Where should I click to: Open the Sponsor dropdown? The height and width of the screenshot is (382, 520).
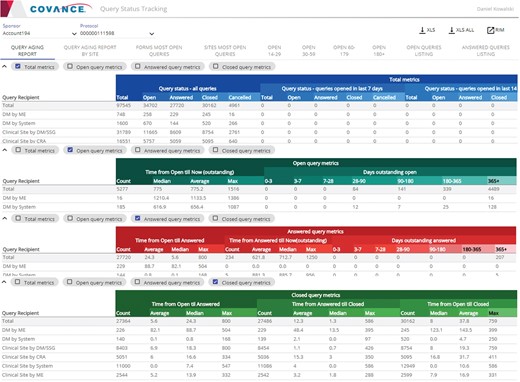[39, 33]
